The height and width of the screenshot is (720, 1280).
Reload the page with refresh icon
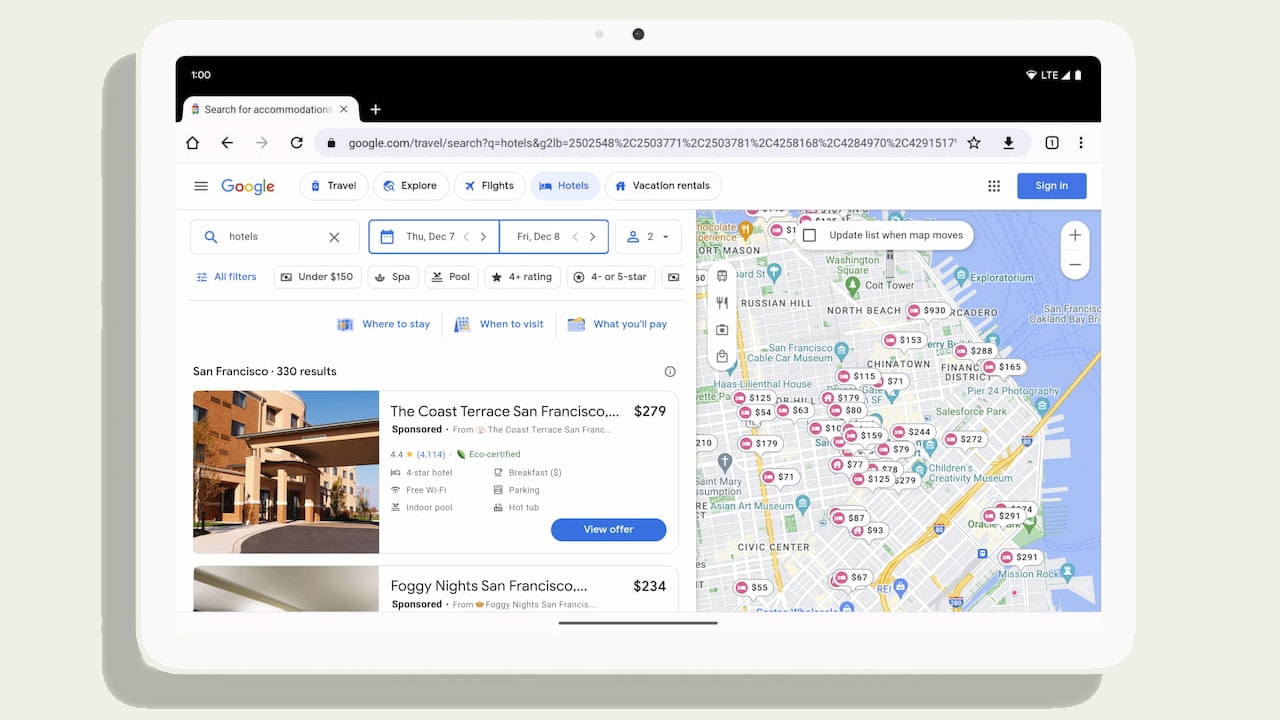coord(296,143)
